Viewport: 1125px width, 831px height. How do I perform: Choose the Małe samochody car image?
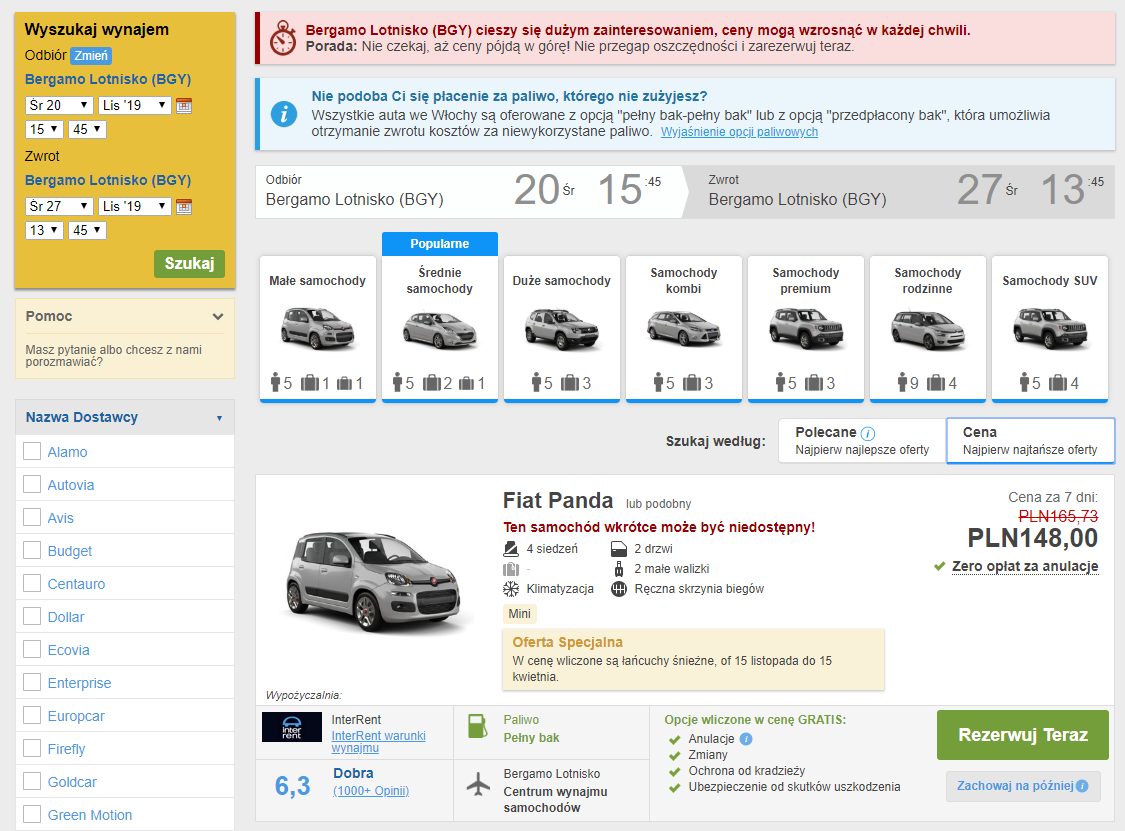(317, 325)
